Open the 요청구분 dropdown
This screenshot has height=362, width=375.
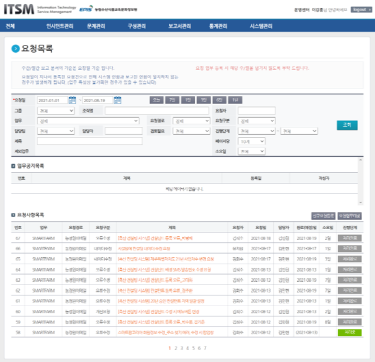pos(257,121)
